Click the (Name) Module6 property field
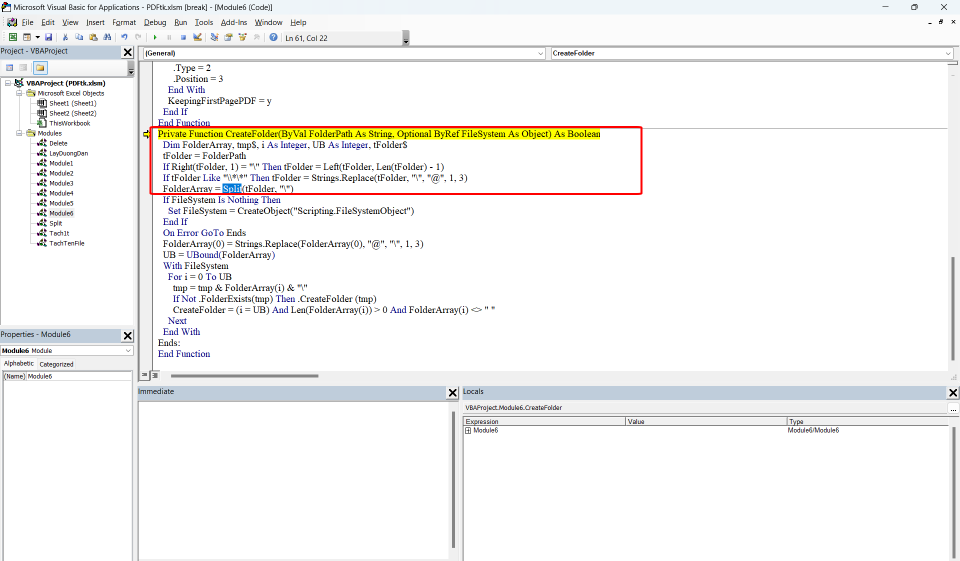Viewport: 960px width, 561px height. coord(67,376)
